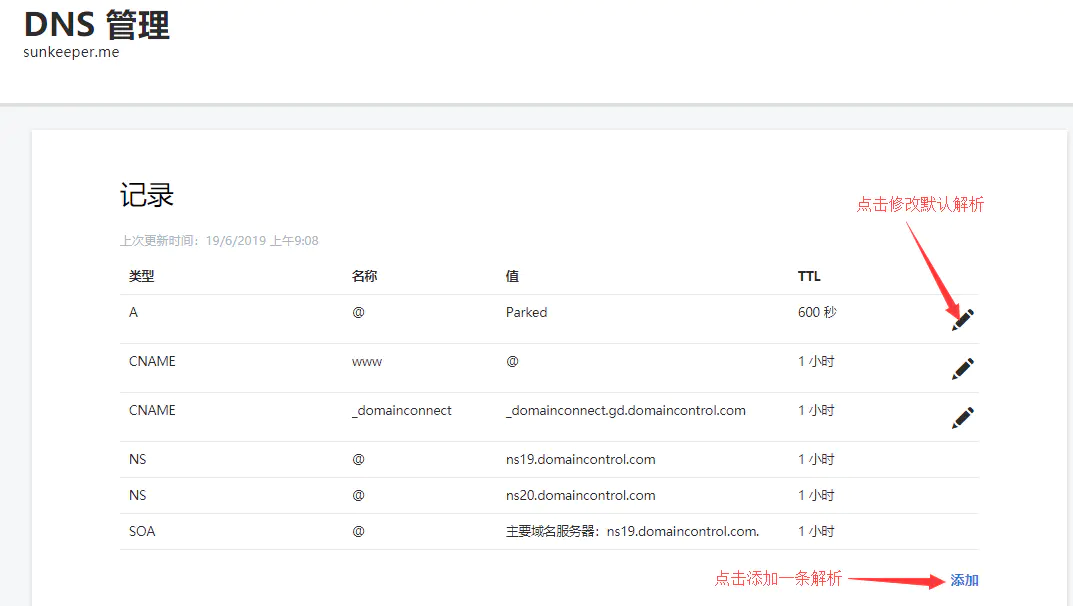
Task: Click the www name cell
Action: (367, 362)
